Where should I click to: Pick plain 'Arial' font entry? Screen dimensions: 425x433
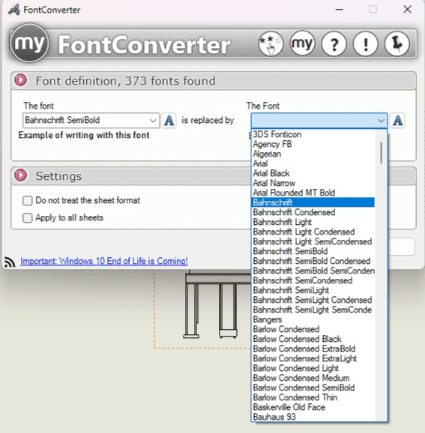click(313, 163)
